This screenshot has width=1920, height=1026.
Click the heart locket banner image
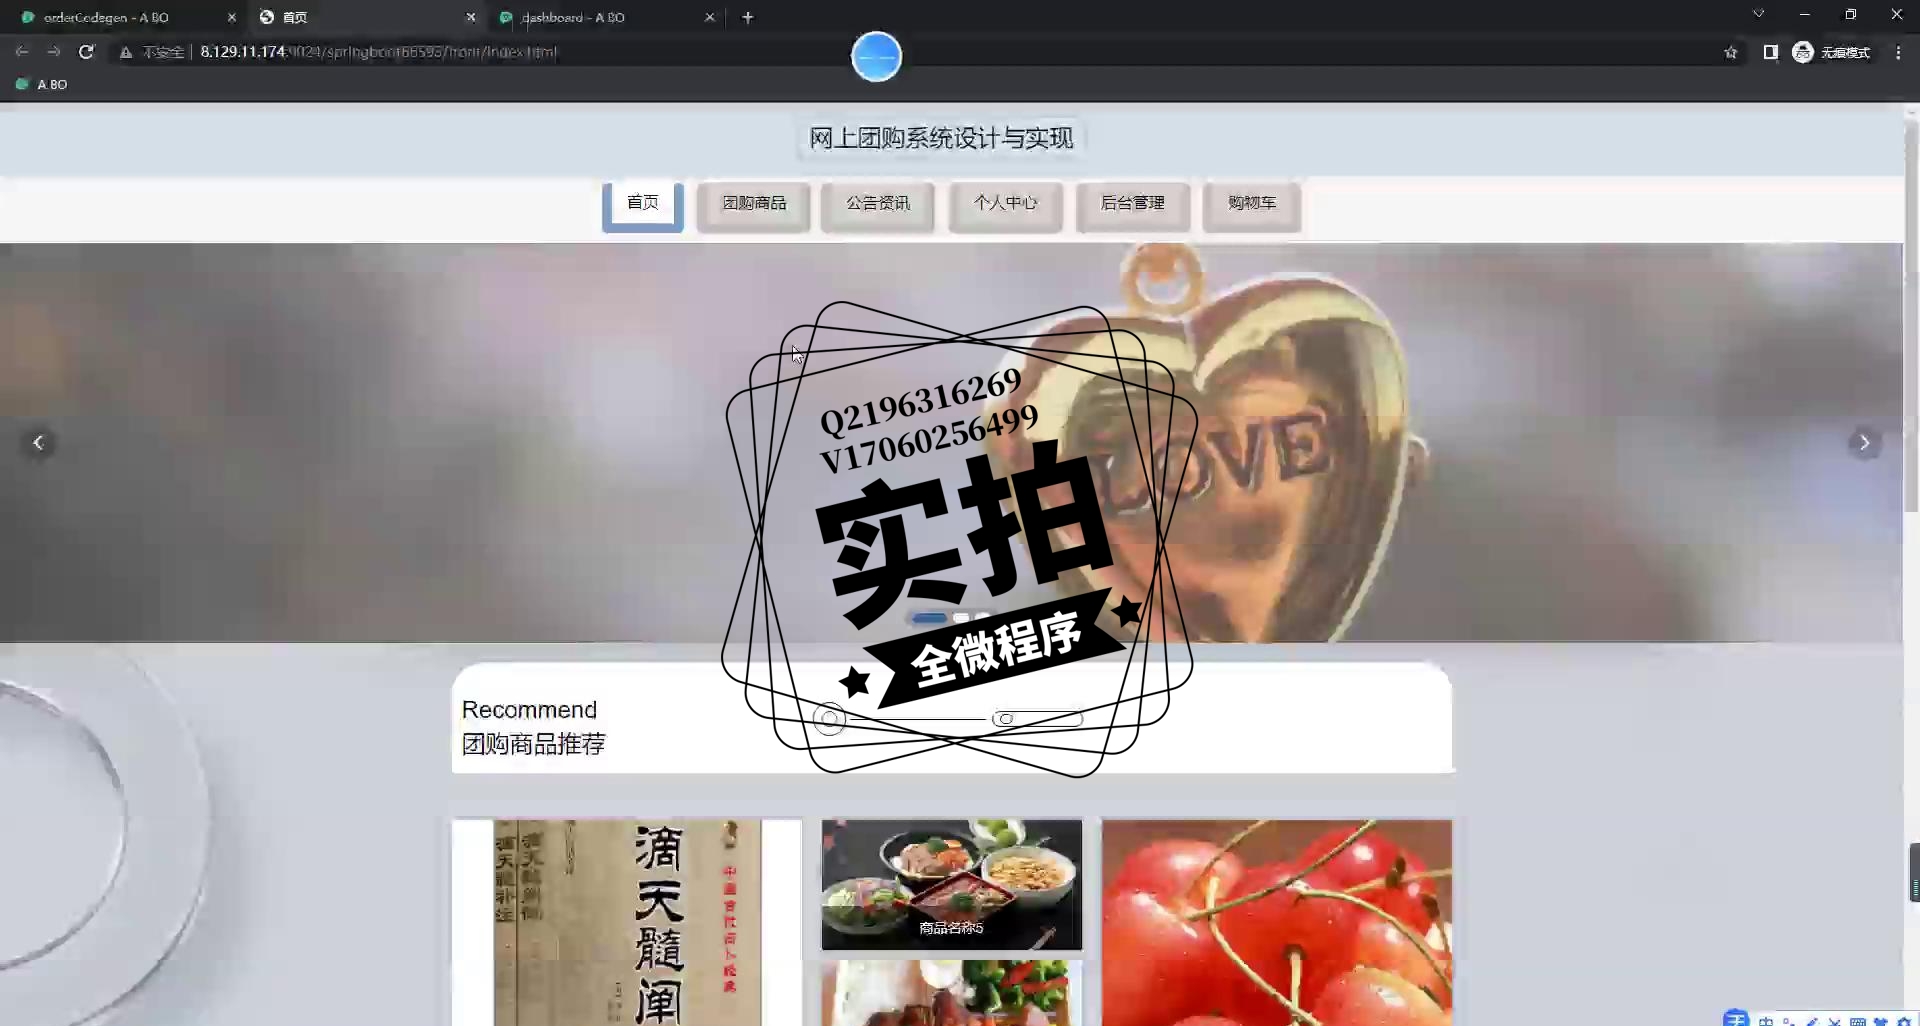tap(951, 443)
